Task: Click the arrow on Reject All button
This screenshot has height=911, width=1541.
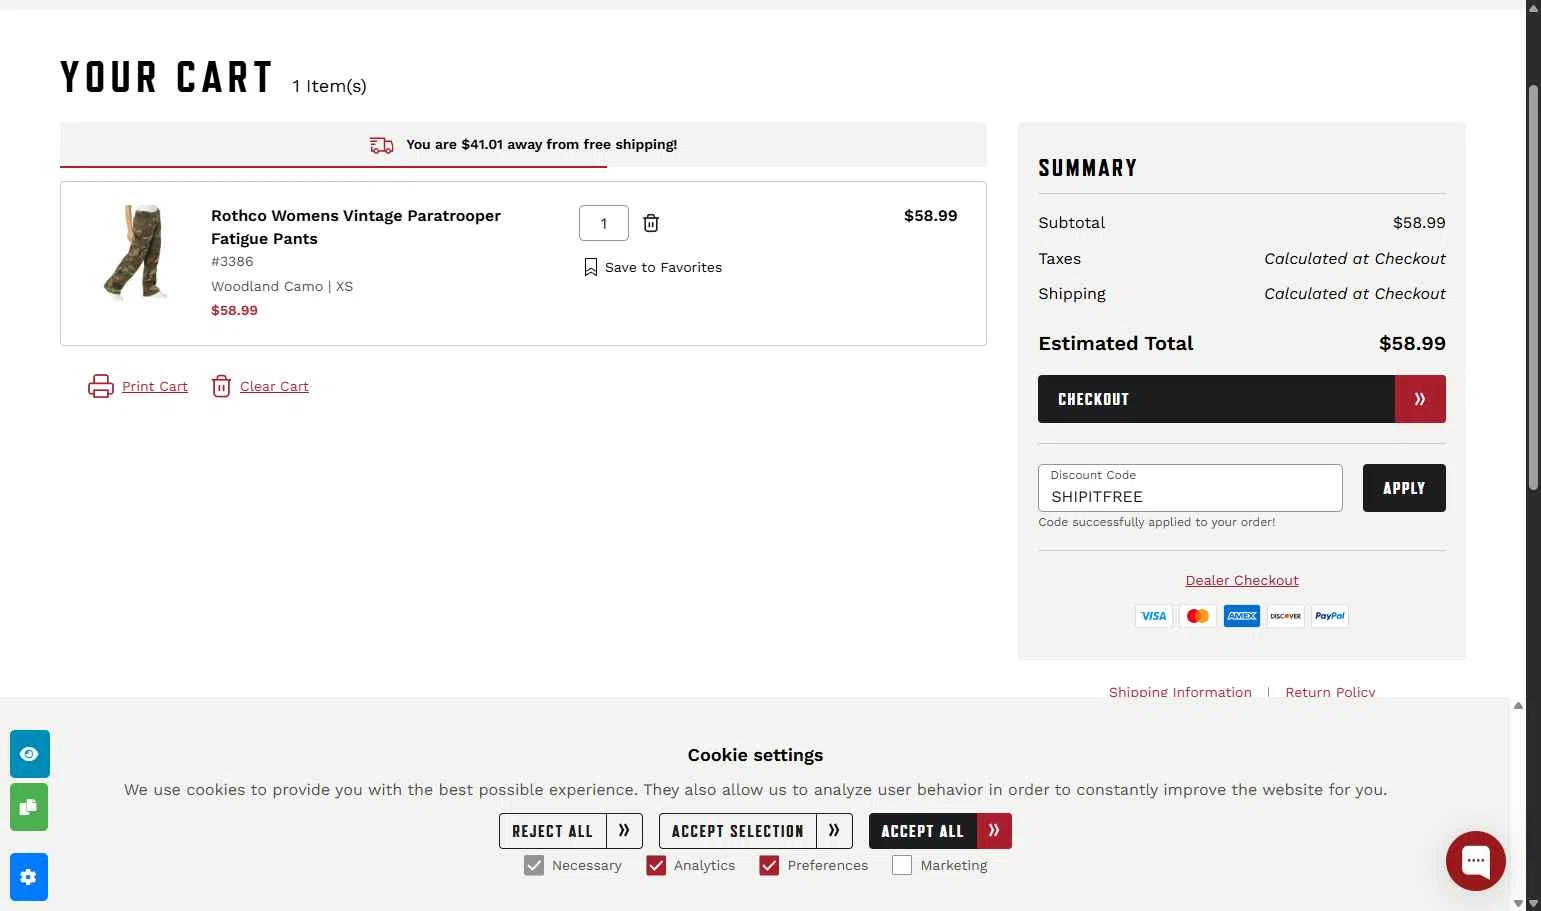Action: (x=624, y=831)
